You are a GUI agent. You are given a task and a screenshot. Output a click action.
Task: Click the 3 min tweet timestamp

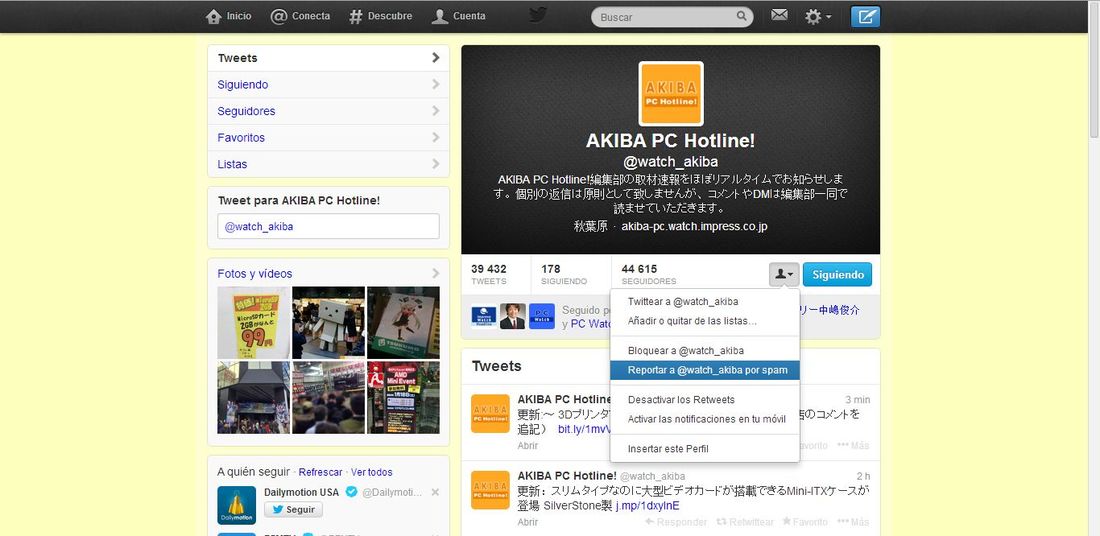click(x=857, y=399)
